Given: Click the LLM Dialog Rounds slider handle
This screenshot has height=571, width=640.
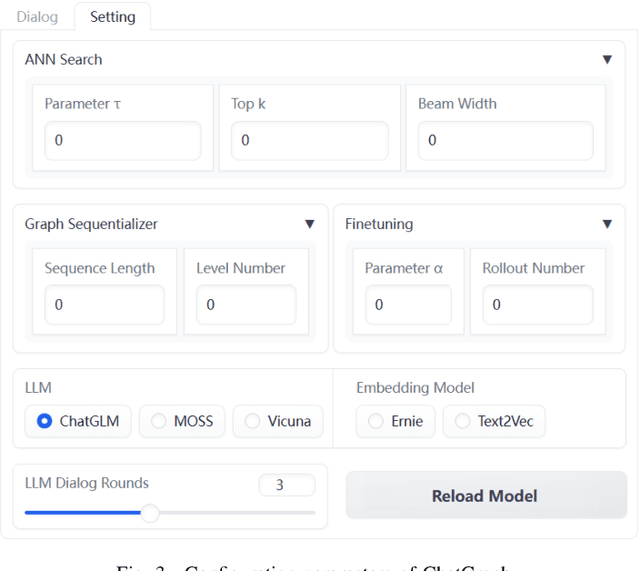Looking at the screenshot, I should pos(150,513).
